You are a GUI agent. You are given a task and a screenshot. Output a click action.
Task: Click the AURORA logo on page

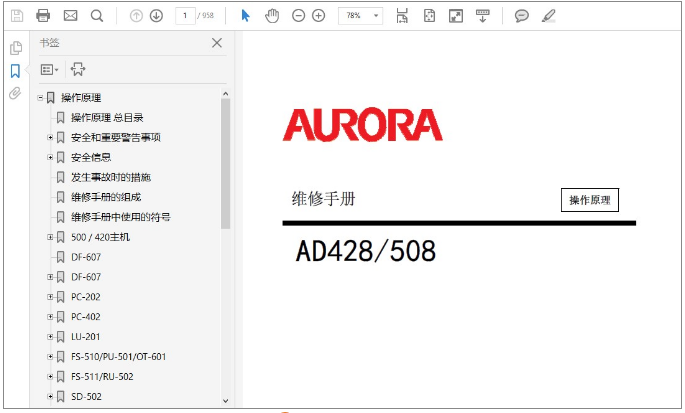point(363,125)
